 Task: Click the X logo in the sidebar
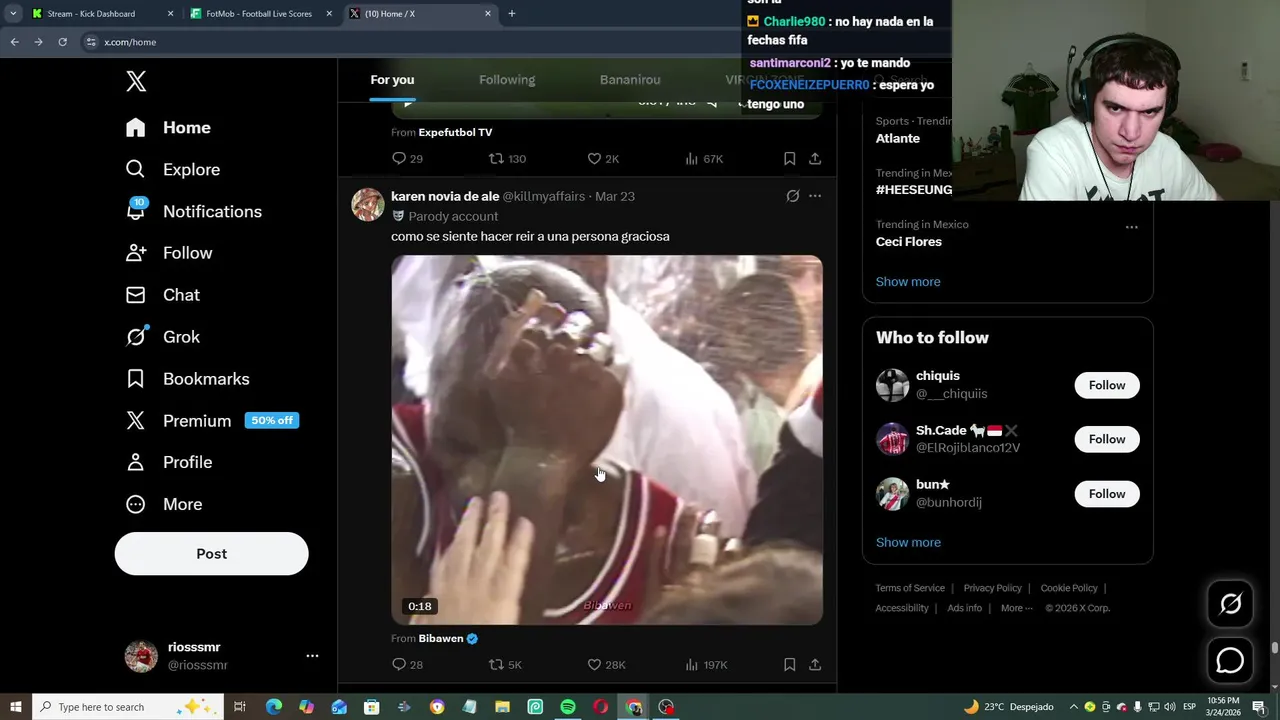[136, 82]
